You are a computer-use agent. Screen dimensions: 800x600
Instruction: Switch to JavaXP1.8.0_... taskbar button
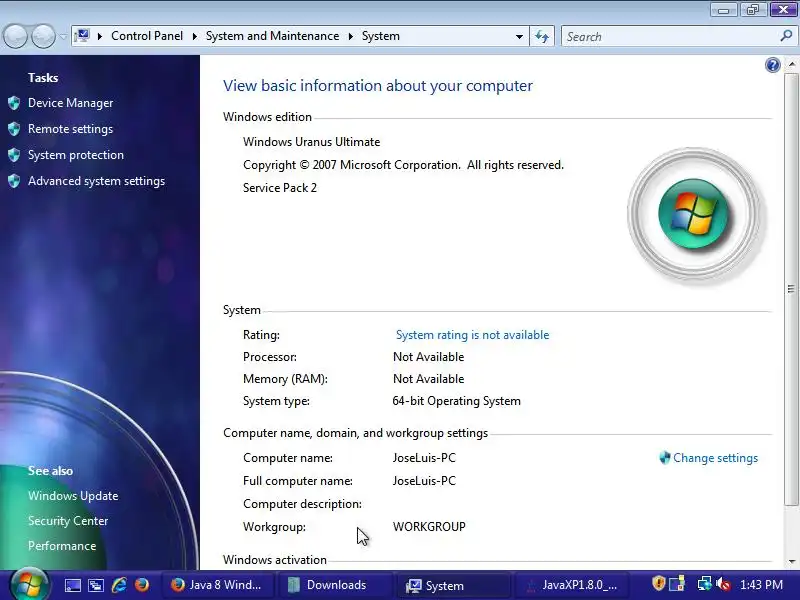570,585
